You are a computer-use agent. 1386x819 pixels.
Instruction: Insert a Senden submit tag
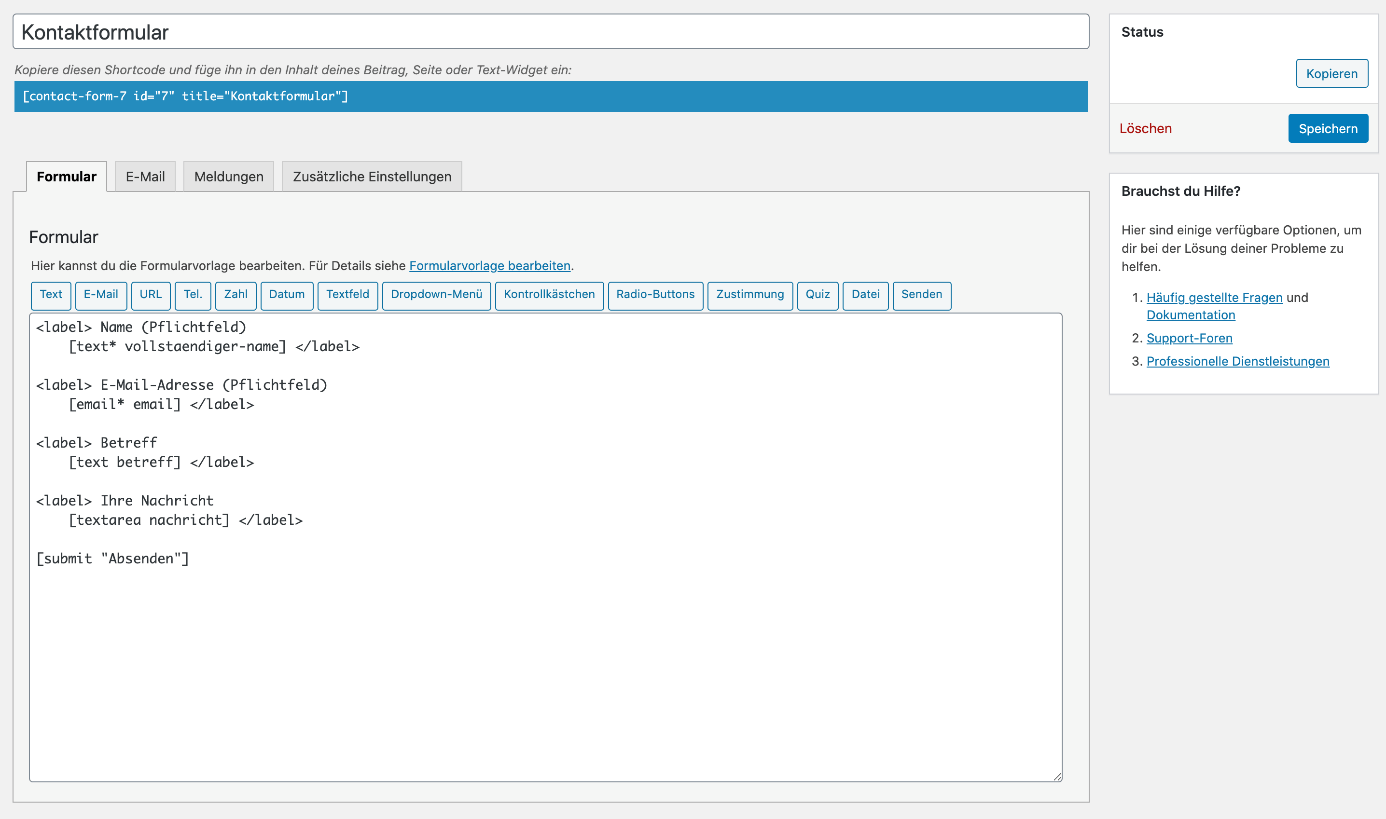pos(922,295)
